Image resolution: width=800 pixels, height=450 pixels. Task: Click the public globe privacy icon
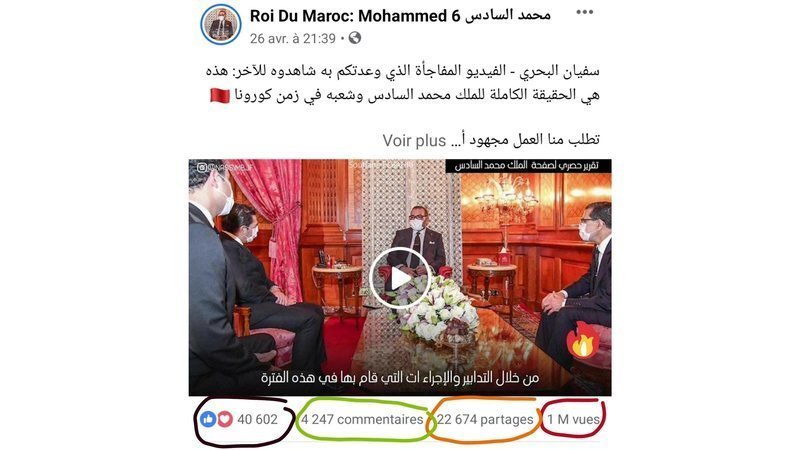(x=355, y=38)
